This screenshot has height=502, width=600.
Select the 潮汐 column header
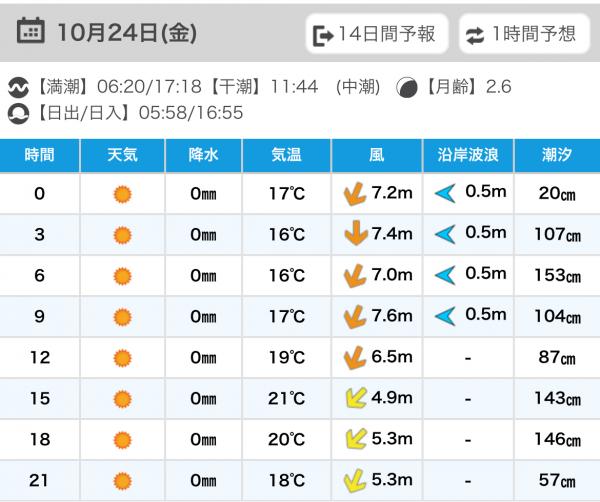[558, 155]
